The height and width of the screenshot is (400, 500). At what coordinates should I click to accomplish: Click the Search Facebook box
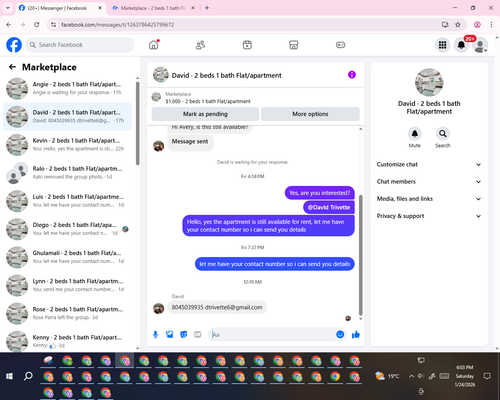(x=80, y=45)
